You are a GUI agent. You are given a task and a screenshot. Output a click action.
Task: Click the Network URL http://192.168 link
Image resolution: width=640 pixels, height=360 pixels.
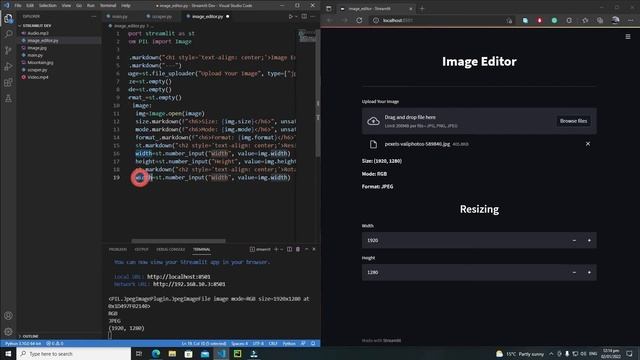click(x=189, y=284)
